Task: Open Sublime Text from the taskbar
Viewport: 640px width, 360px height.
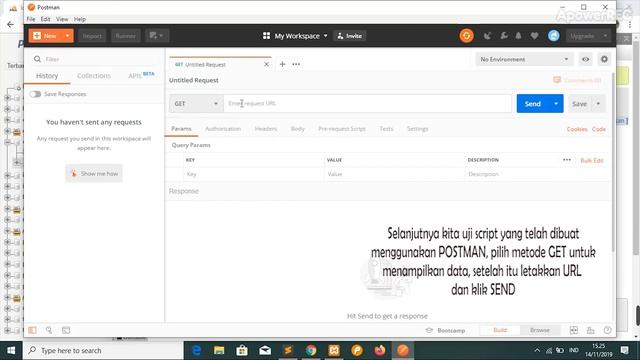Action: pos(288,350)
